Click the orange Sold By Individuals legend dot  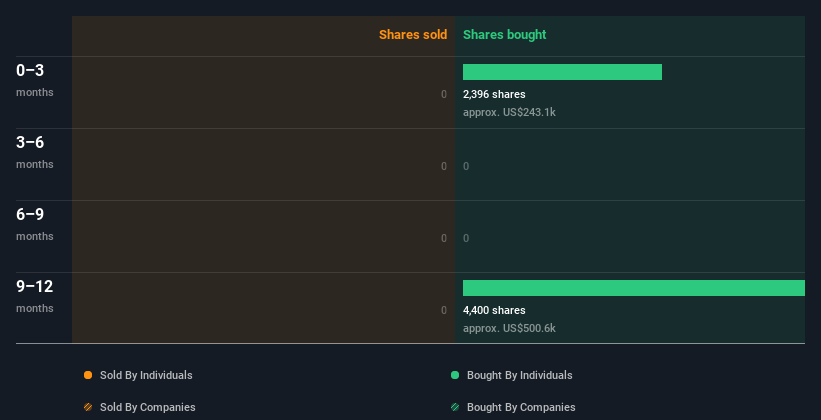tap(88, 375)
